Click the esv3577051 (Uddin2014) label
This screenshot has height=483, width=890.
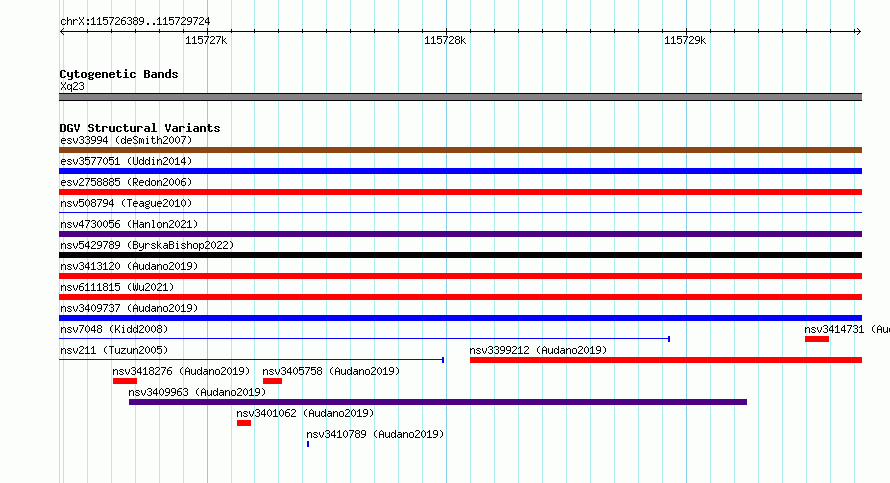point(126,161)
